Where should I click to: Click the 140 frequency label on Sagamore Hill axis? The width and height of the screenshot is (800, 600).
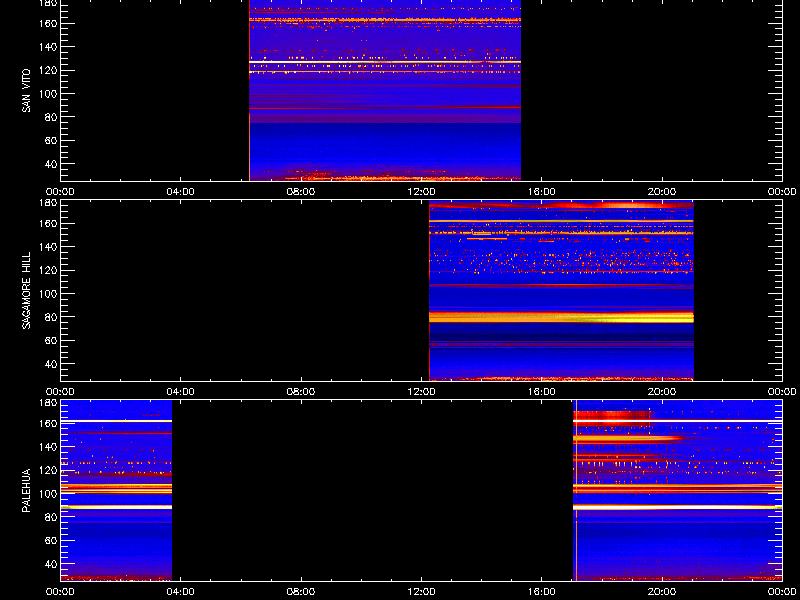[48, 247]
